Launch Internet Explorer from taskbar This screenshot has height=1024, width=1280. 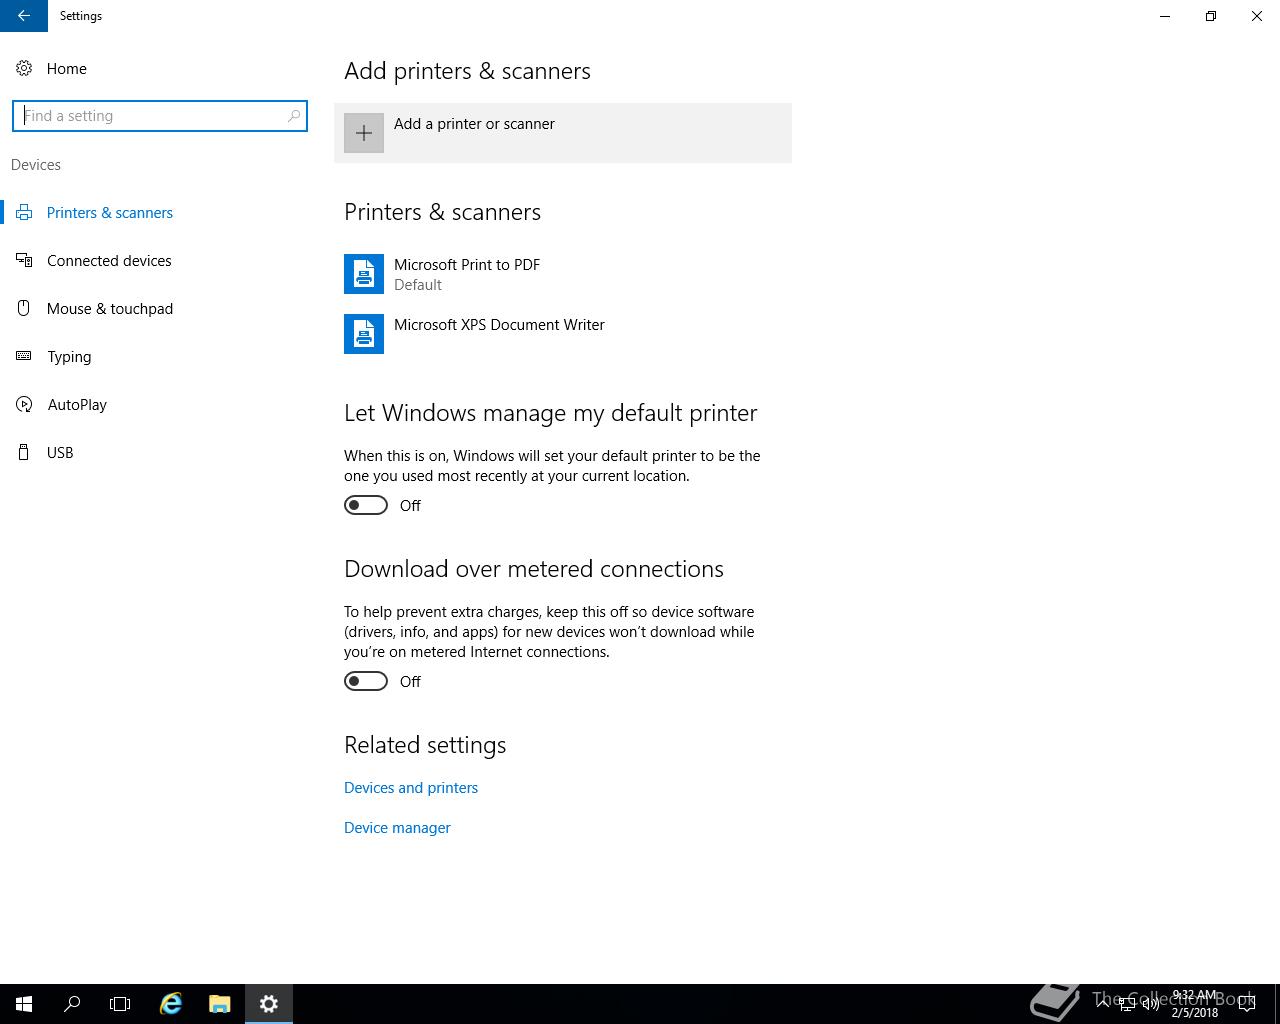click(x=171, y=1004)
